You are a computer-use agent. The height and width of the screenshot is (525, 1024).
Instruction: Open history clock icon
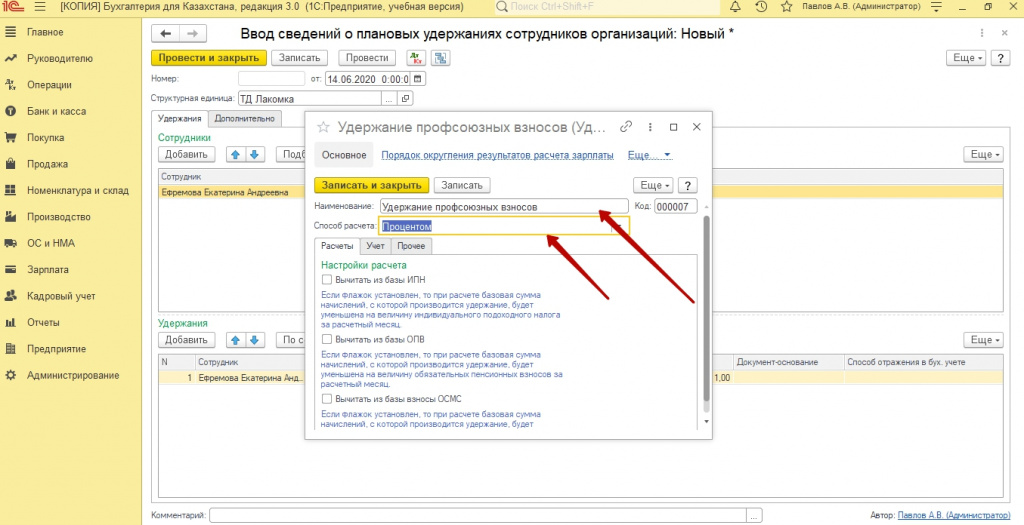[761, 7]
